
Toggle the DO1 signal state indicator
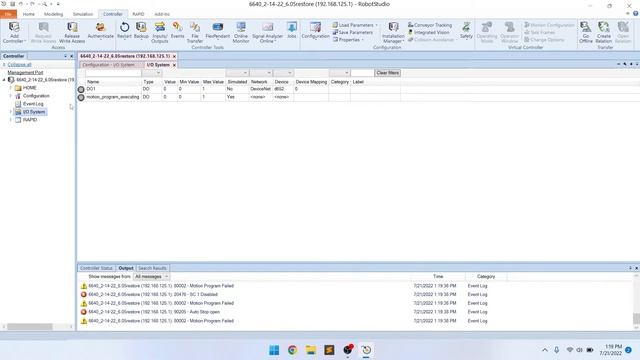81,89
